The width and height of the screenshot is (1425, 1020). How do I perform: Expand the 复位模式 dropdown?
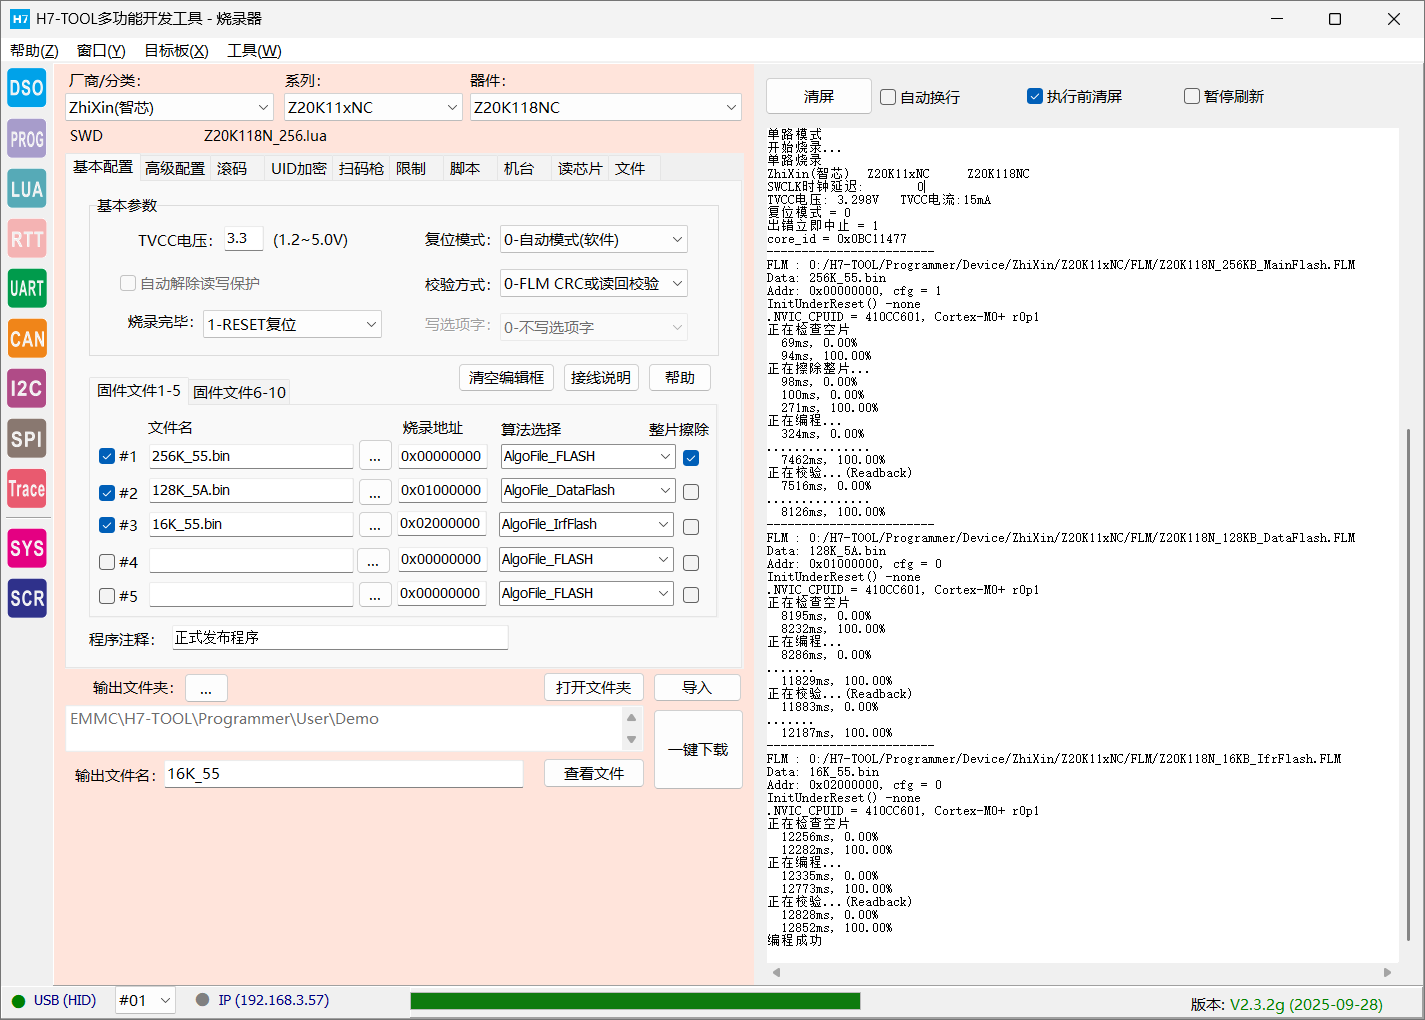click(593, 240)
